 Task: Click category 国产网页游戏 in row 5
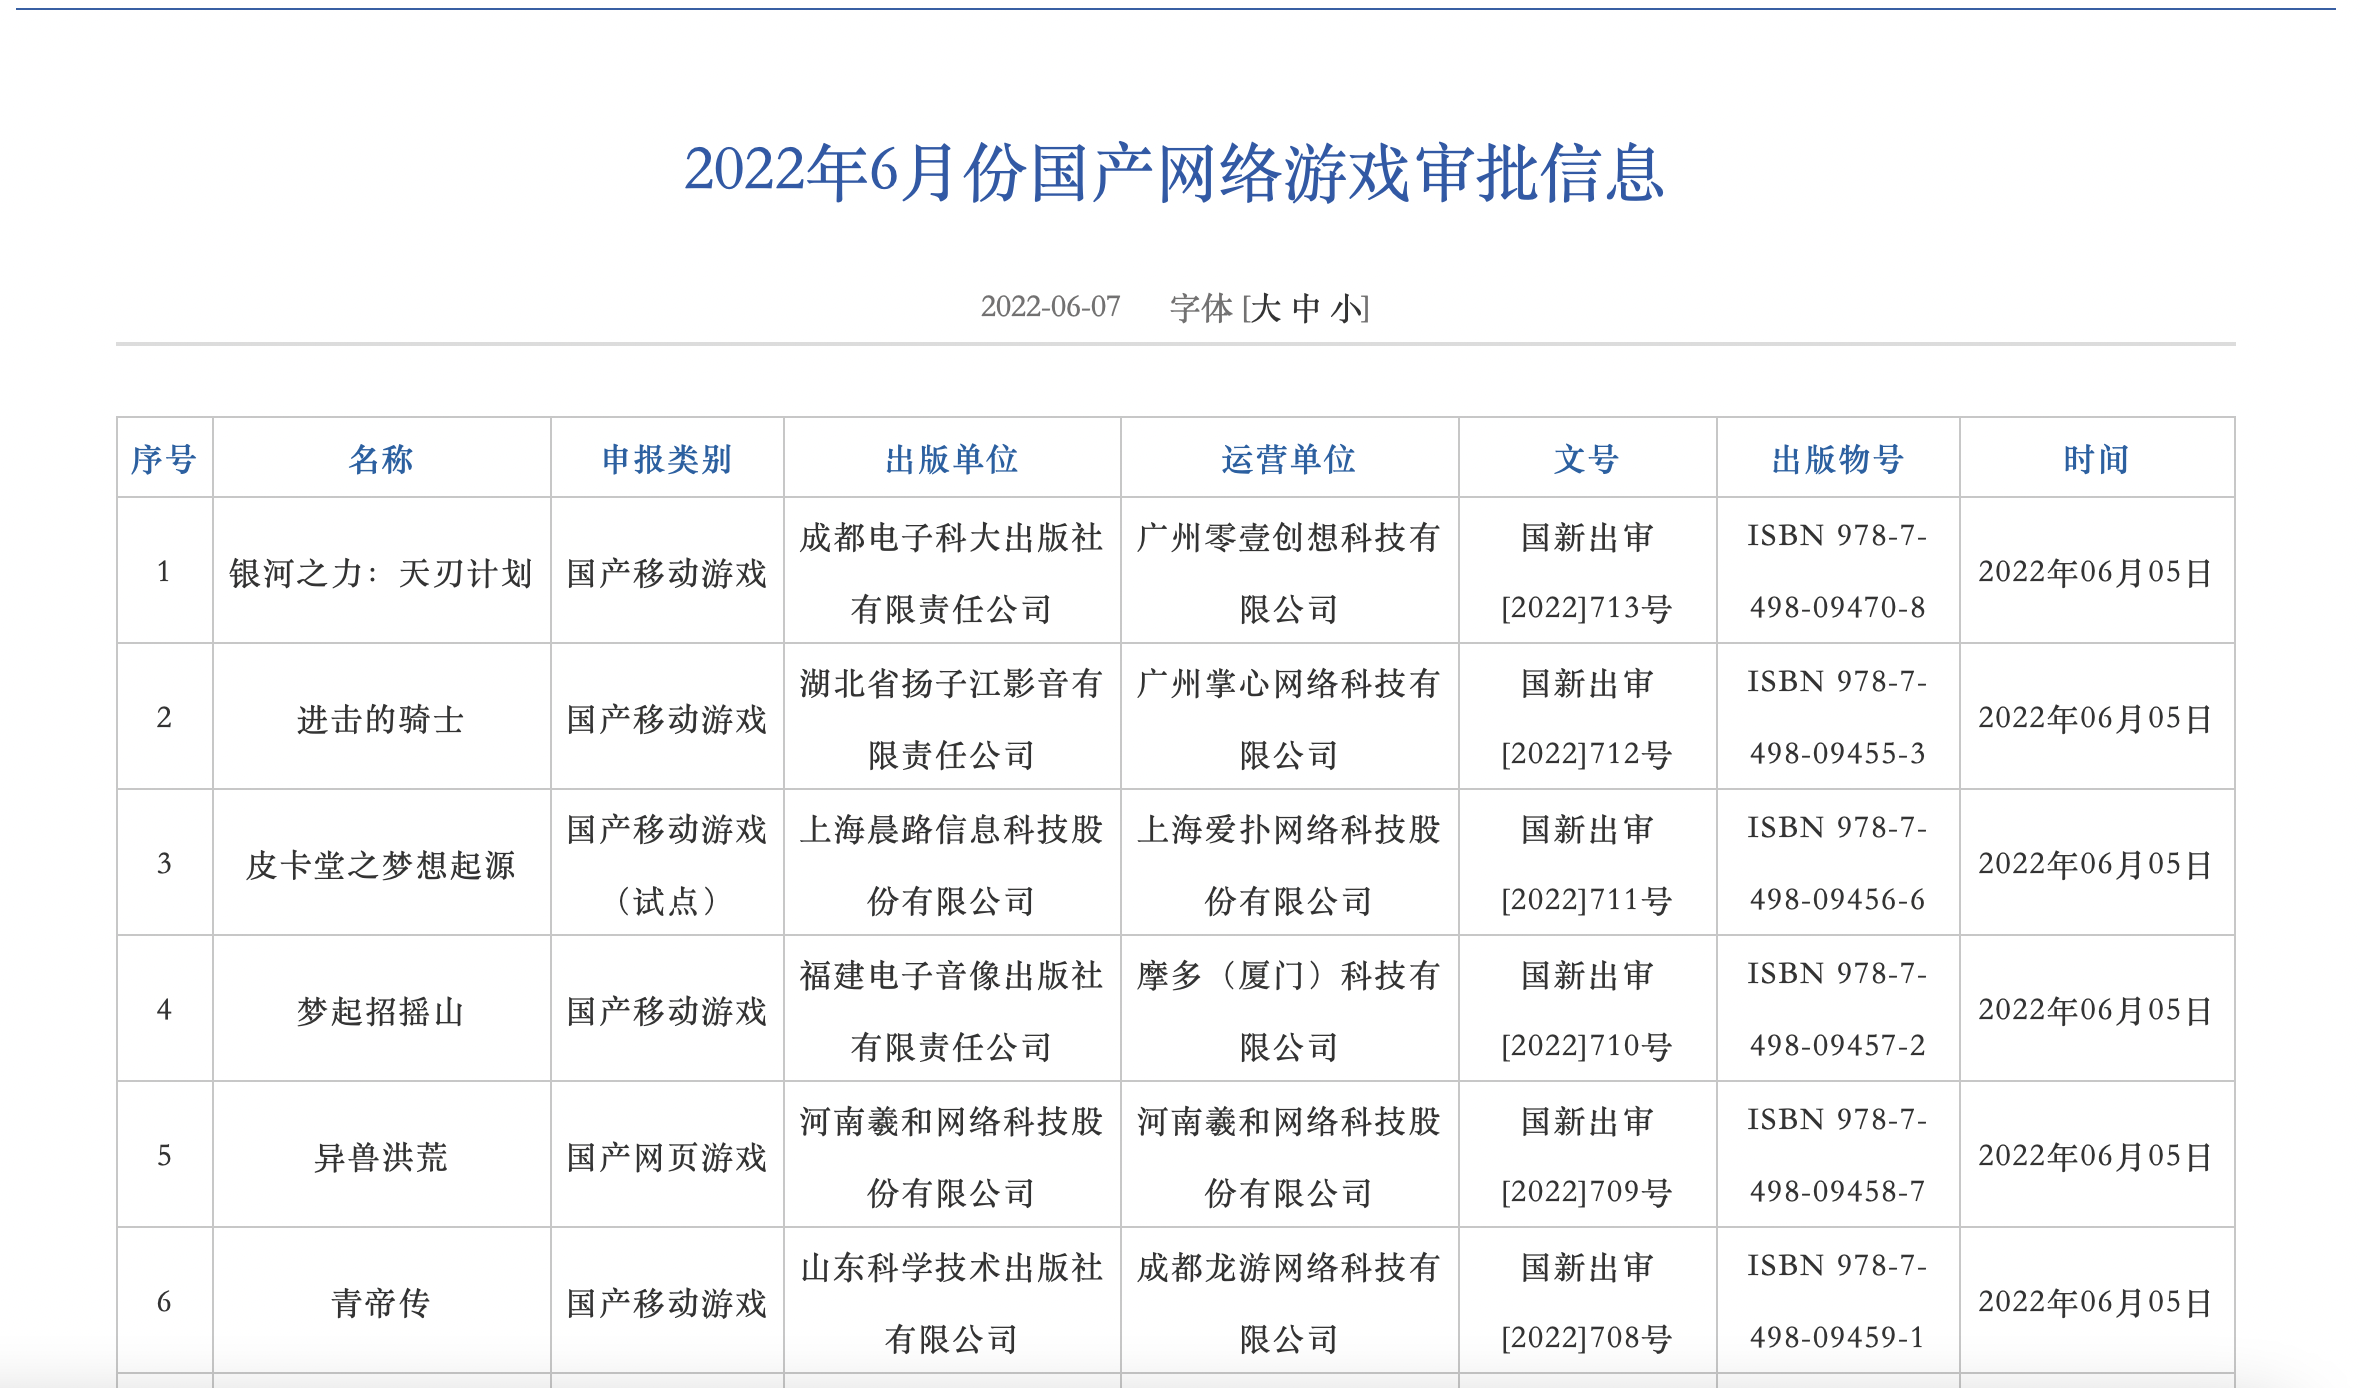tap(667, 1157)
